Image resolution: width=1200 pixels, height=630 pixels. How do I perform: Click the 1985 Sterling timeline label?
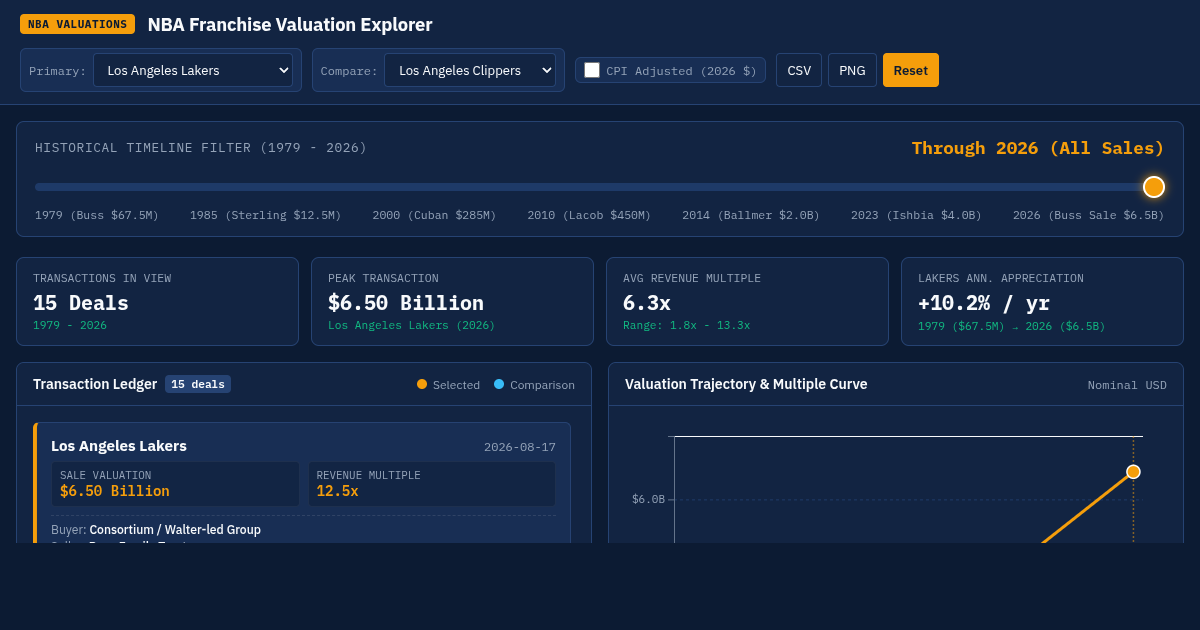pyautogui.click(x=266, y=215)
